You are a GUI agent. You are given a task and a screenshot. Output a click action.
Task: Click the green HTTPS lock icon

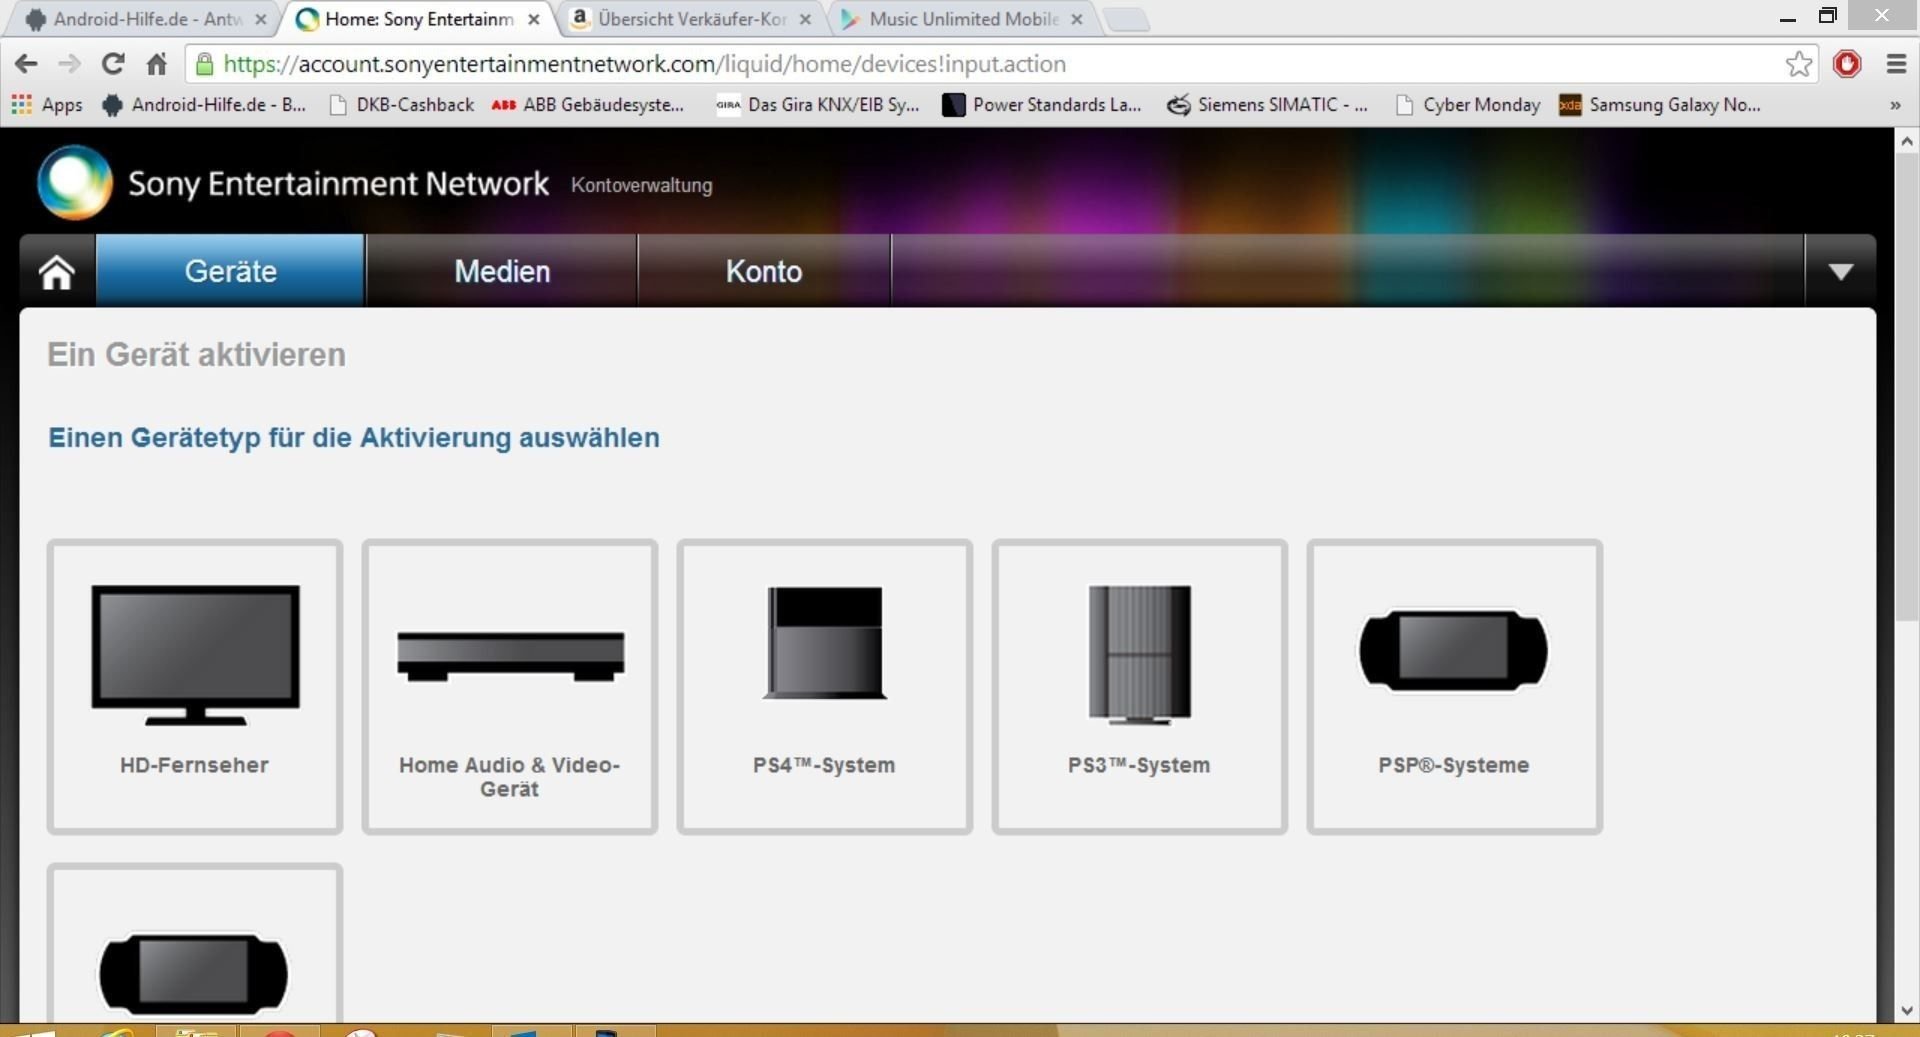coord(205,64)
